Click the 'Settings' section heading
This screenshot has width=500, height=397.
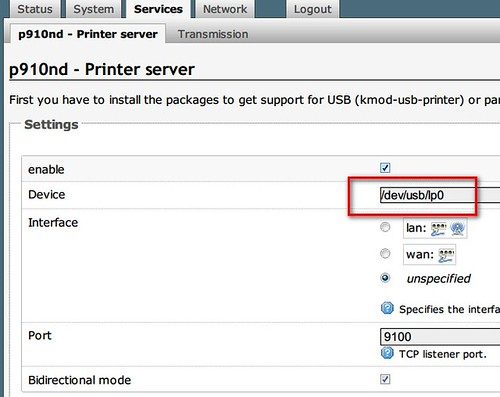coord(51,125)
